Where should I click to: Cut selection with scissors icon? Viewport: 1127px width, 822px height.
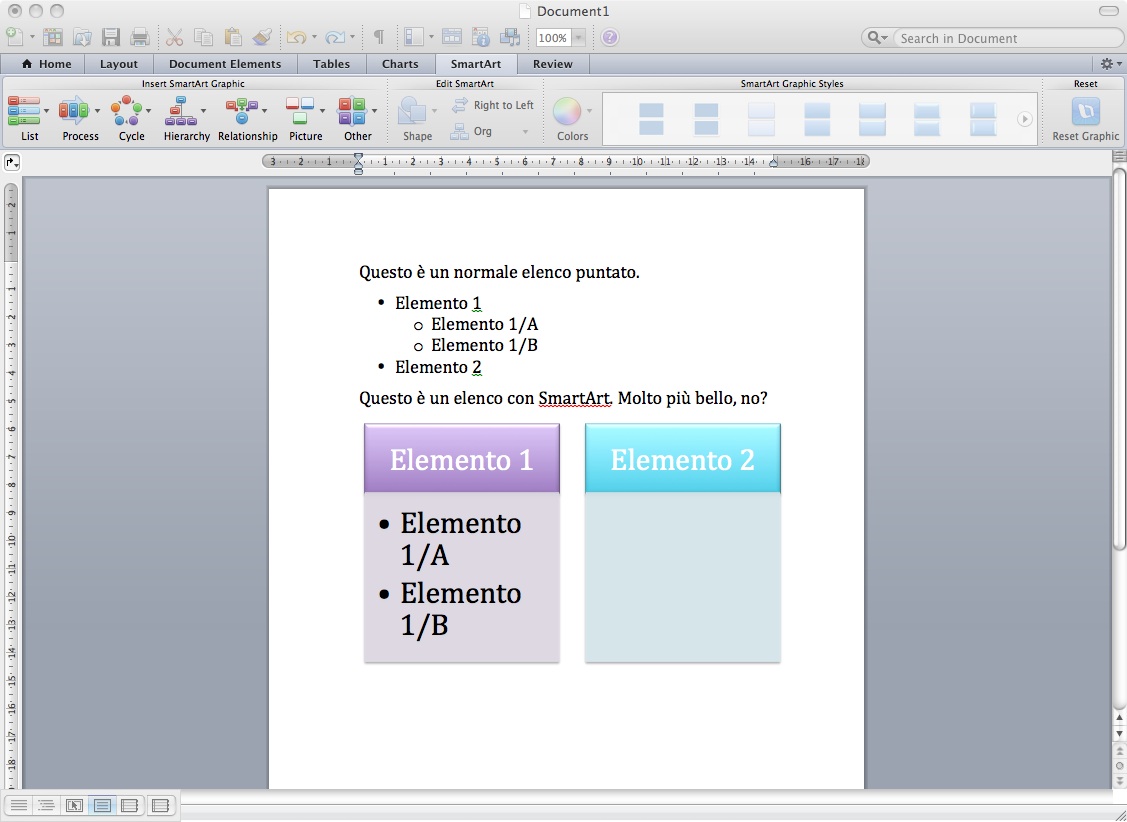pos(175,37)
